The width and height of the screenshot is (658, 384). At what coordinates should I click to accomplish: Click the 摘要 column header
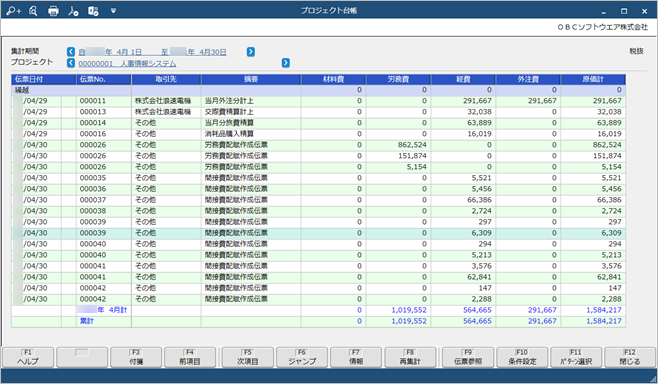(251, 79)
